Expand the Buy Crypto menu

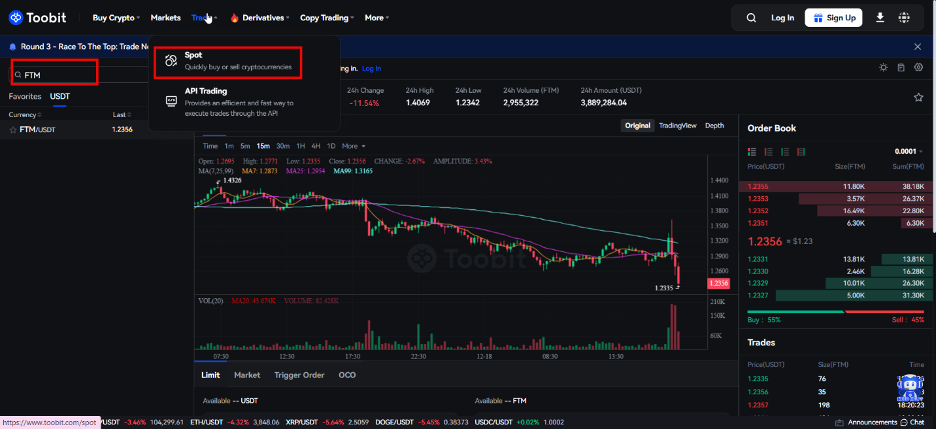(116, 18)
